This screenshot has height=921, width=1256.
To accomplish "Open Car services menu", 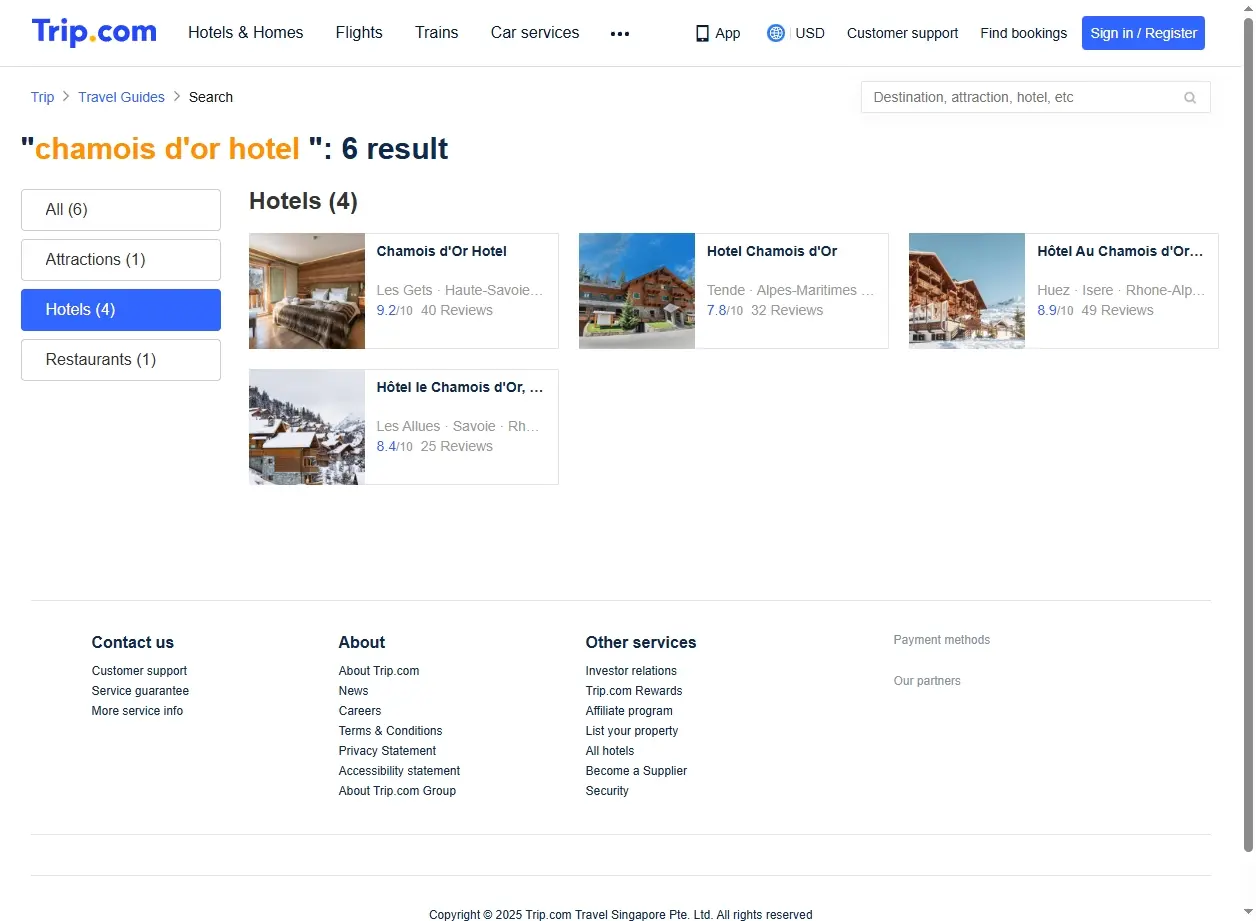I will (x=535, y=33).
